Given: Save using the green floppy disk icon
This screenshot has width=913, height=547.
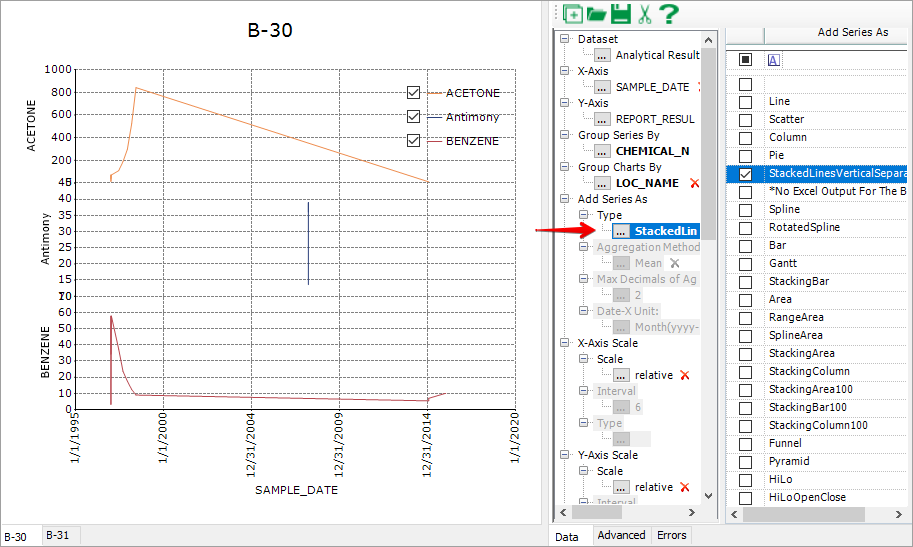Looking at the screenshot, I should 620,14.
